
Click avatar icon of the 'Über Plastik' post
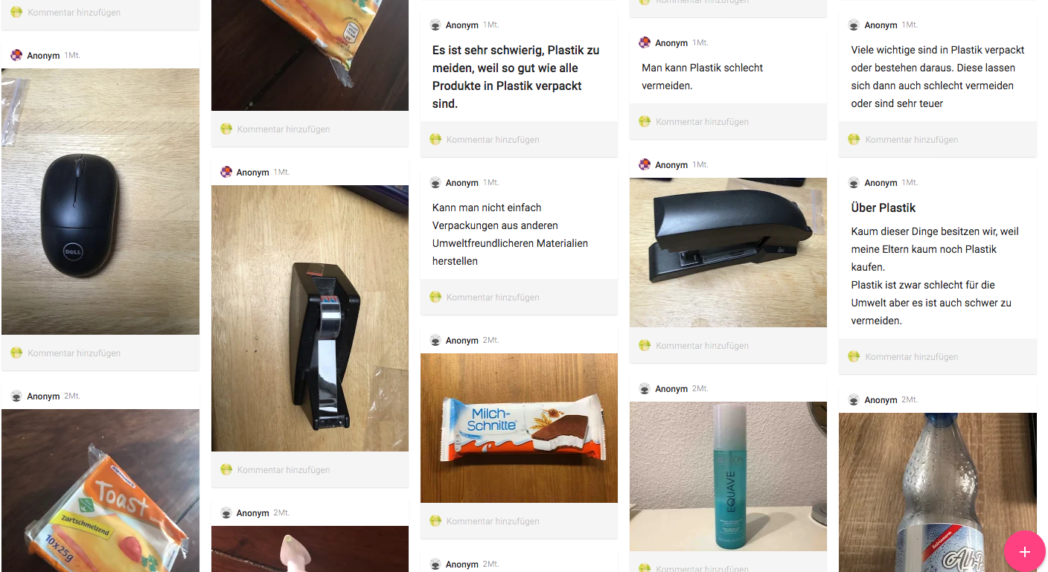854,182
